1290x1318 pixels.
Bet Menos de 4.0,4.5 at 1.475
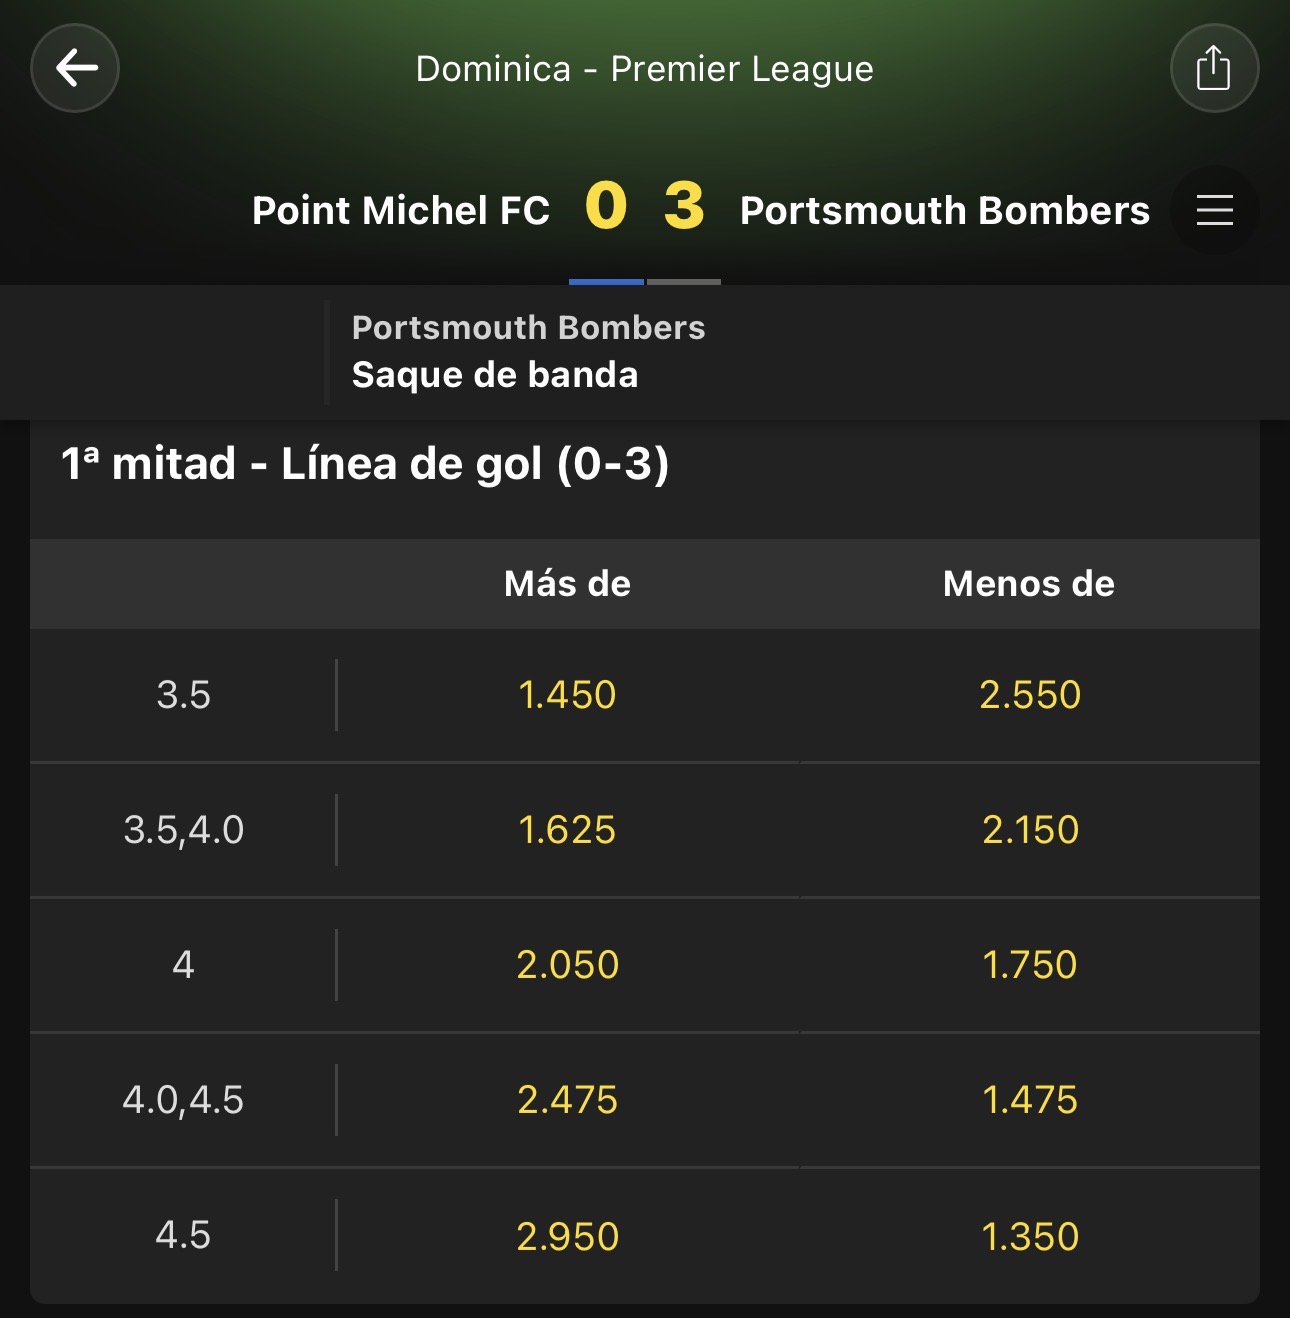point(1030,1100)
